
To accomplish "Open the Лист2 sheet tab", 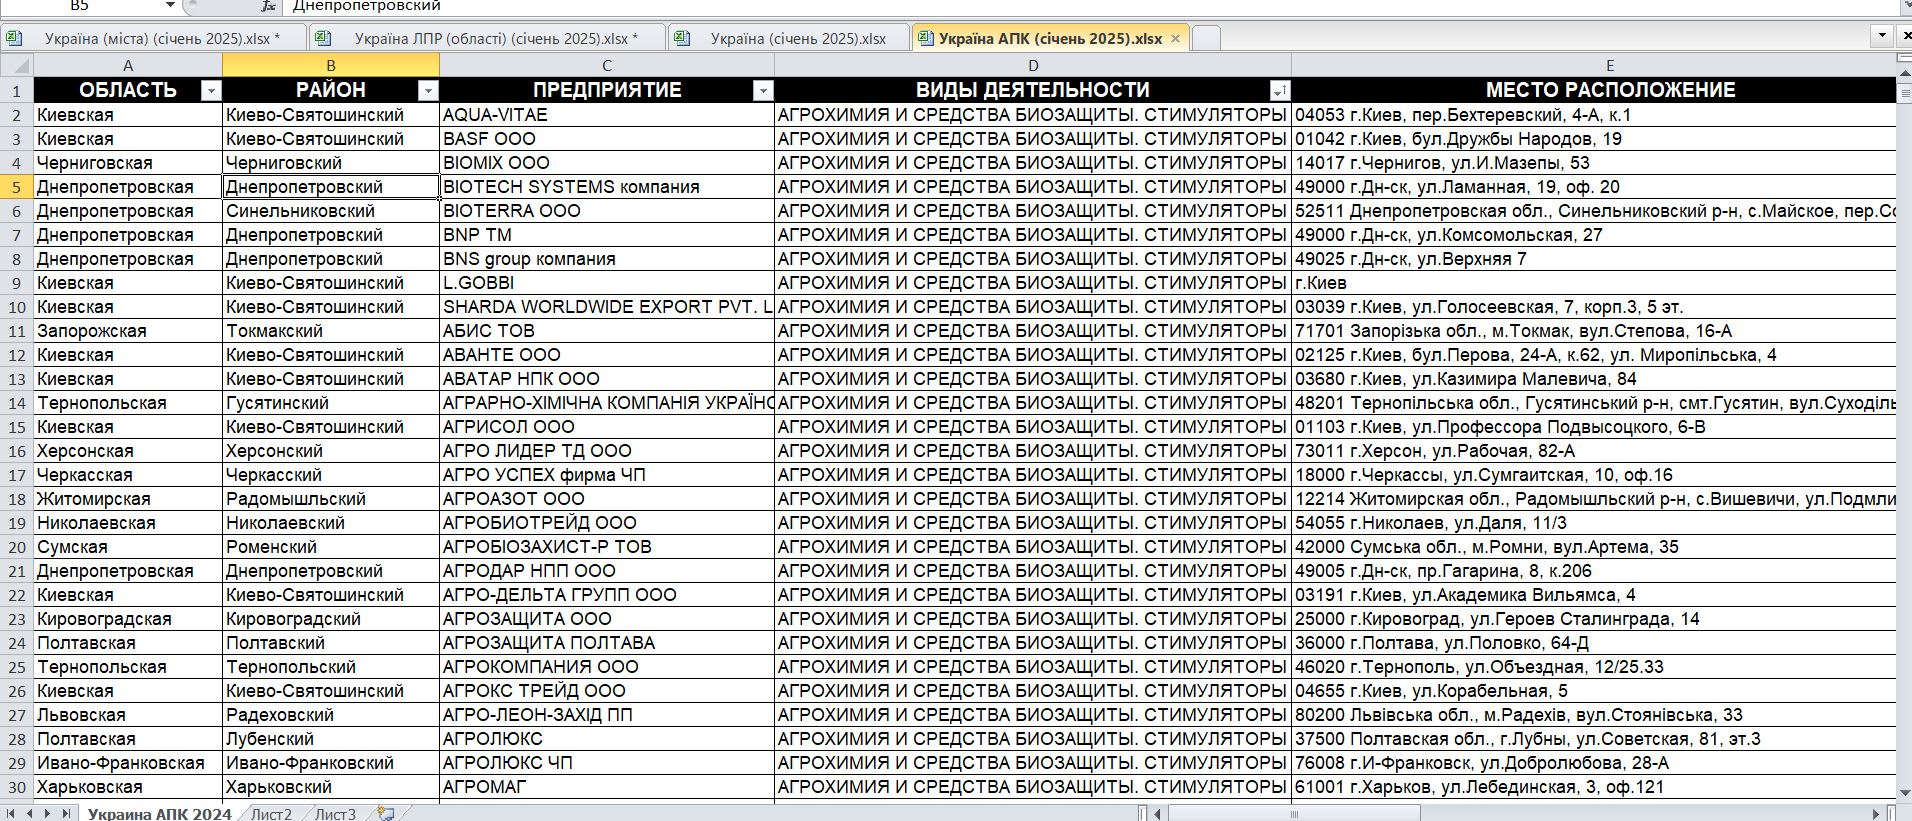I will point(271,814).
